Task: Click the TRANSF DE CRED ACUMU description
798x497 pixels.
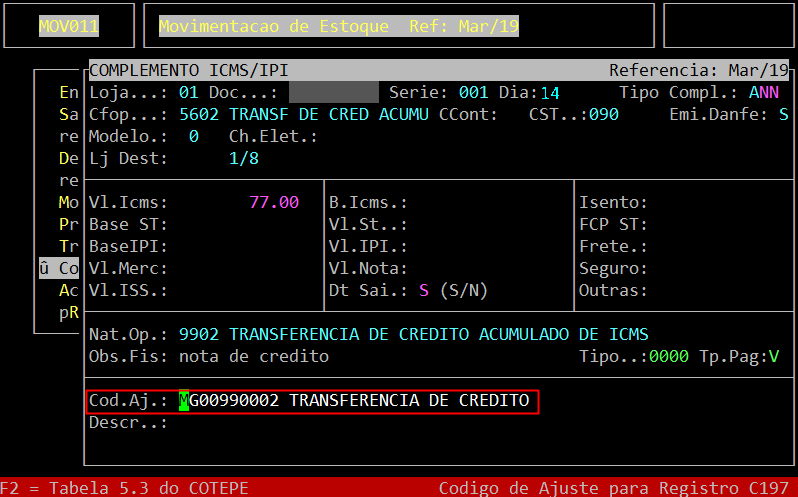Action: tap(329, 114)
